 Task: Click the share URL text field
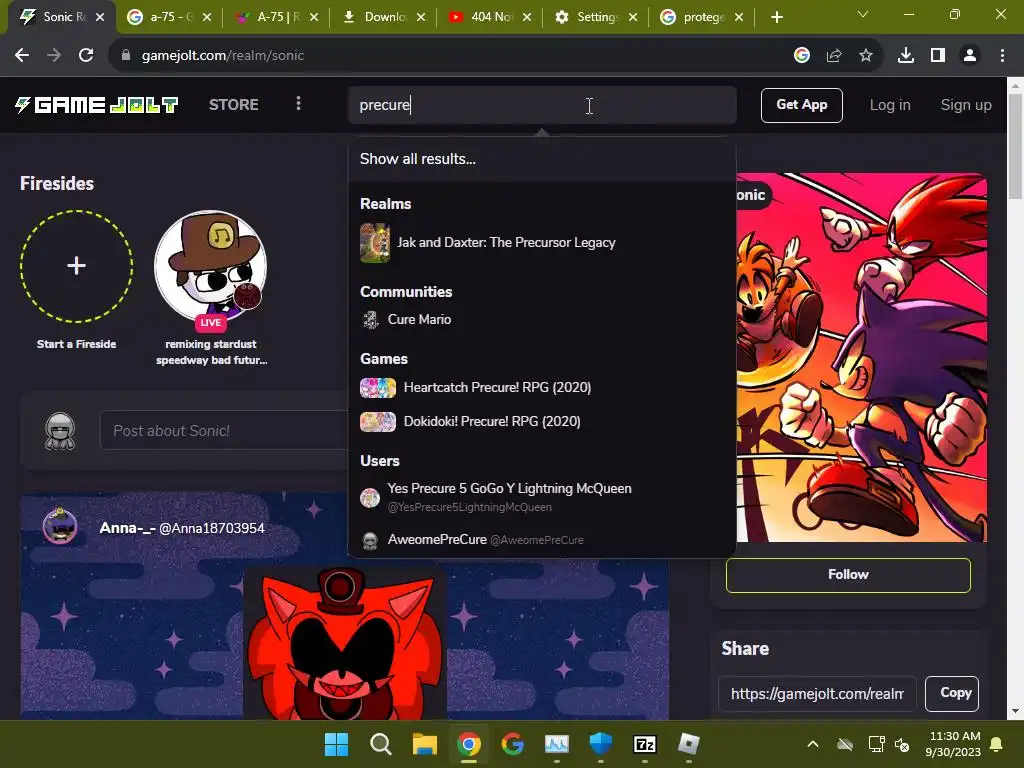pyautogui.click(x=817, y=694)
